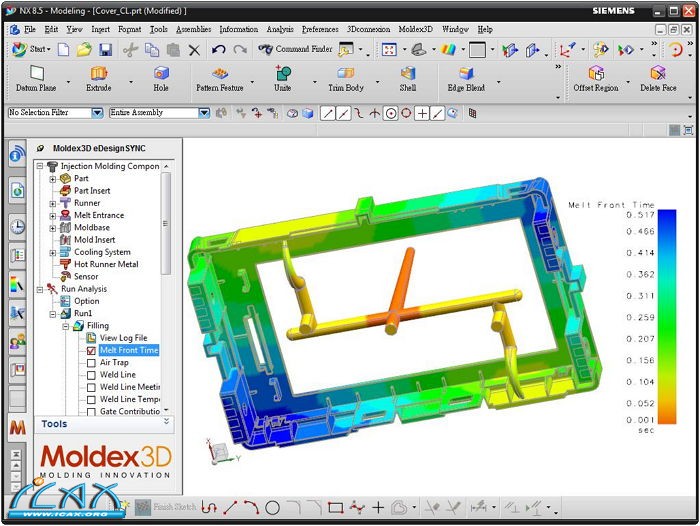Open the Moldex3D M sidebar tab
Viewport: 700px width, 526px height.
click(17, 428)
